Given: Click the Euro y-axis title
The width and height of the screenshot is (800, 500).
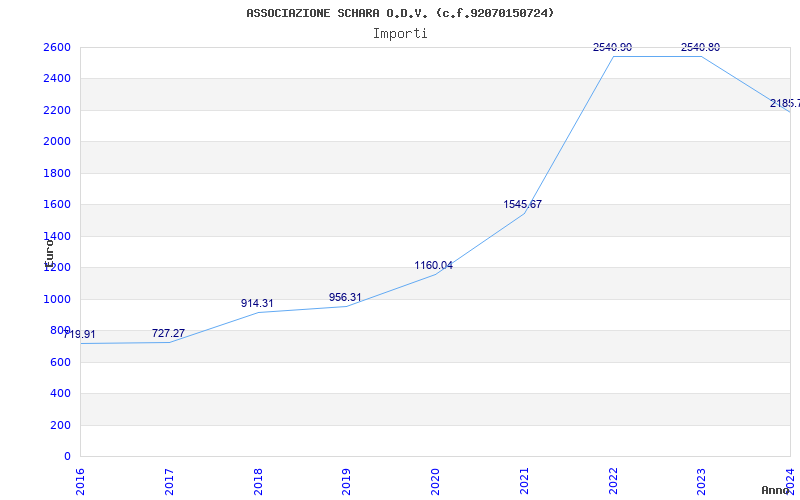Looking at the screenshot, I should [49, 254].
